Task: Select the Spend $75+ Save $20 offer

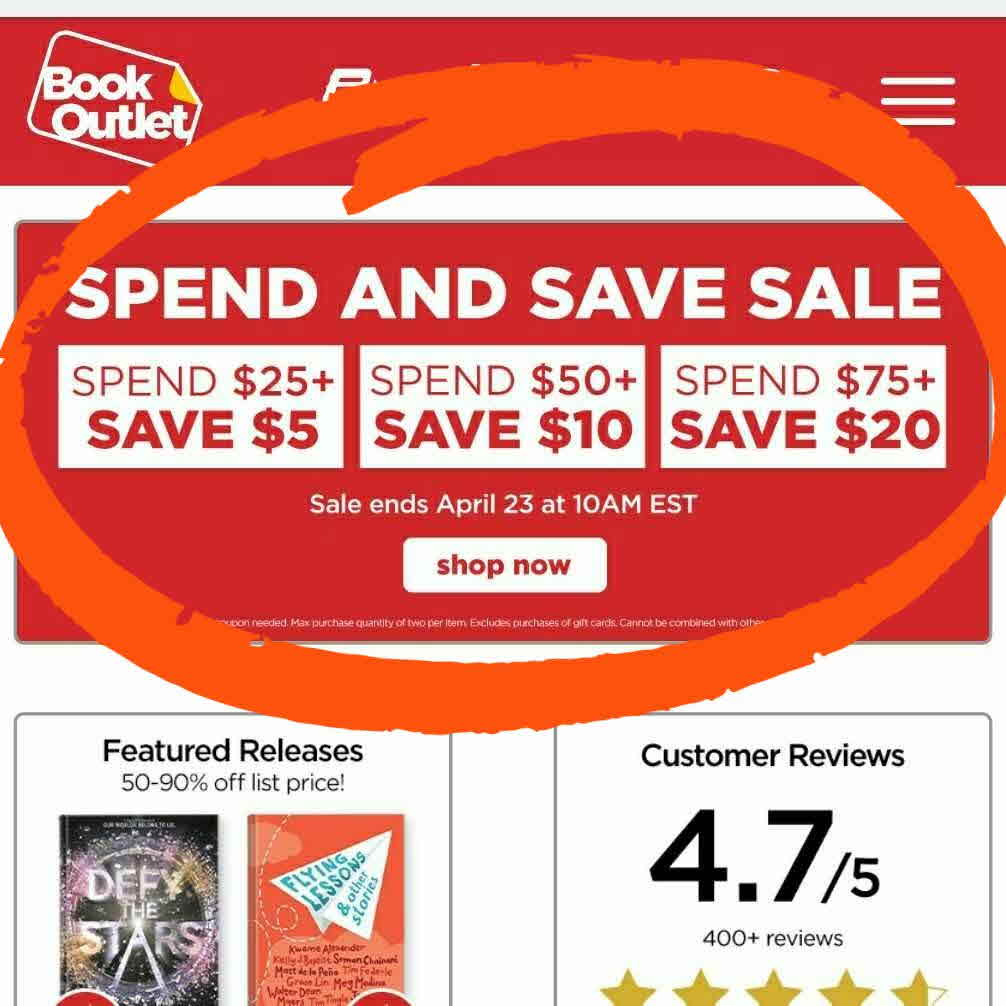Action: tap(803, 406)
